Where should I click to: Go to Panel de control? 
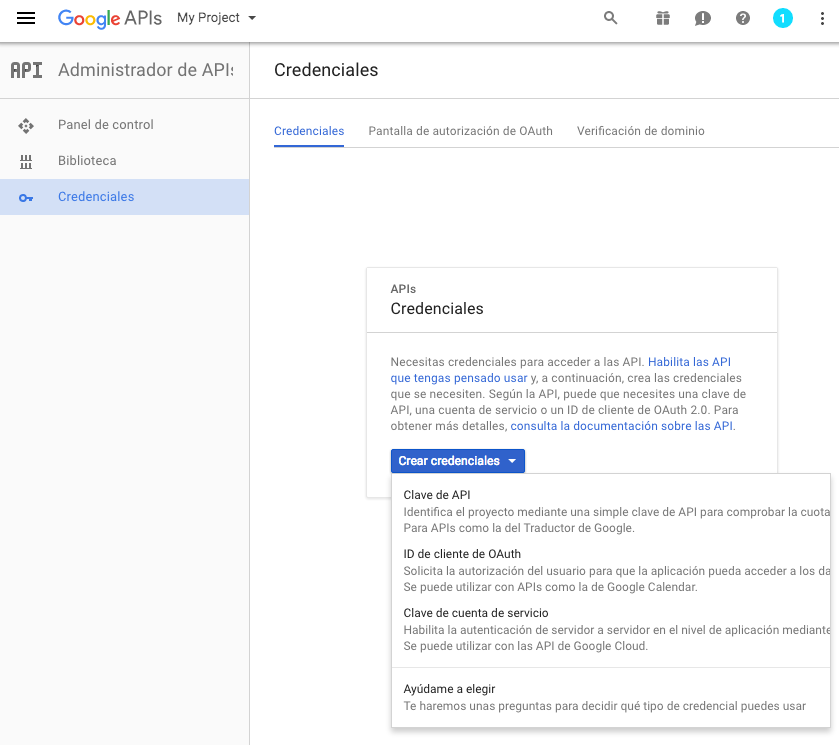(x=105, y=125)
